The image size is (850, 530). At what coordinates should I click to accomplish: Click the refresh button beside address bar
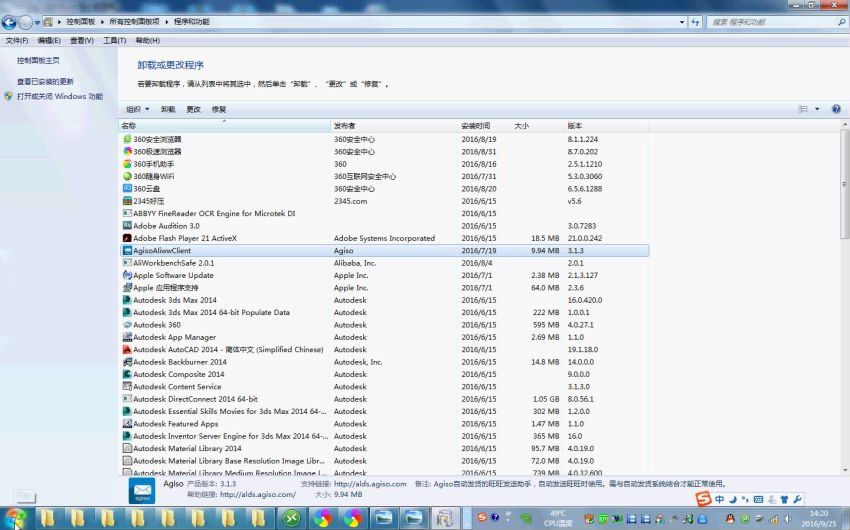coord(696,22)
